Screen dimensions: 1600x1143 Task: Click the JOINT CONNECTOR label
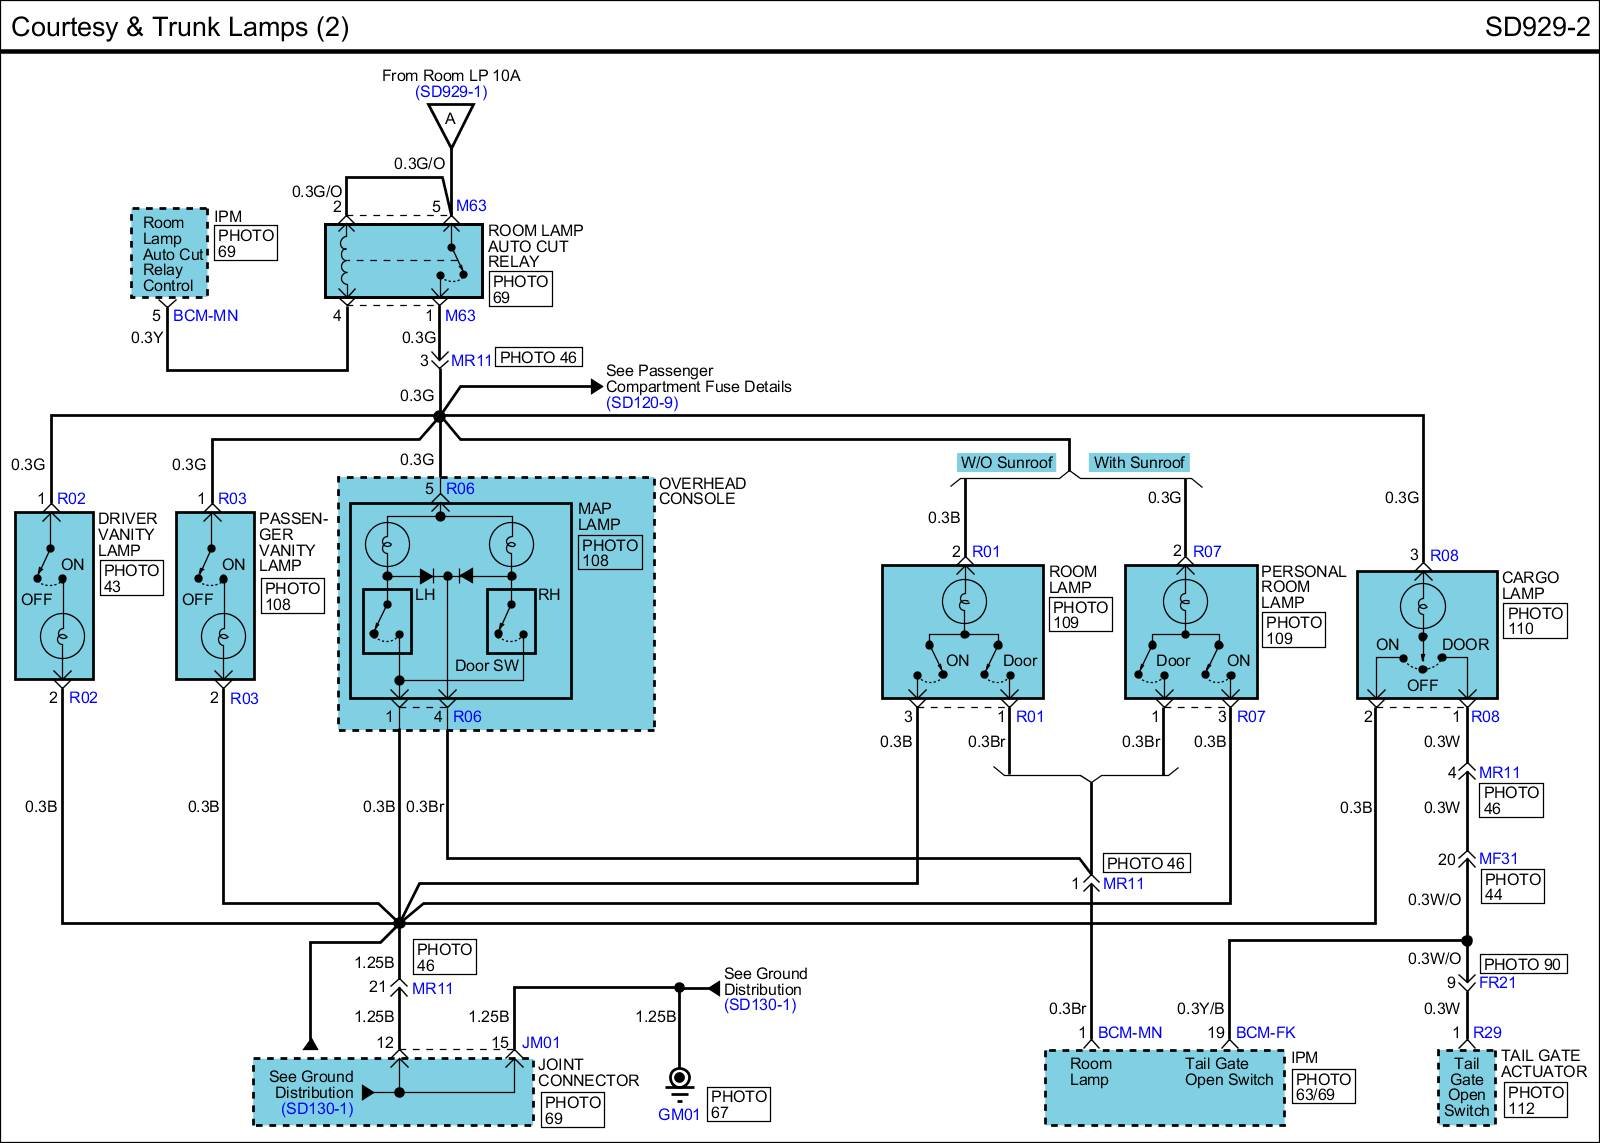tap(588, 1073)
